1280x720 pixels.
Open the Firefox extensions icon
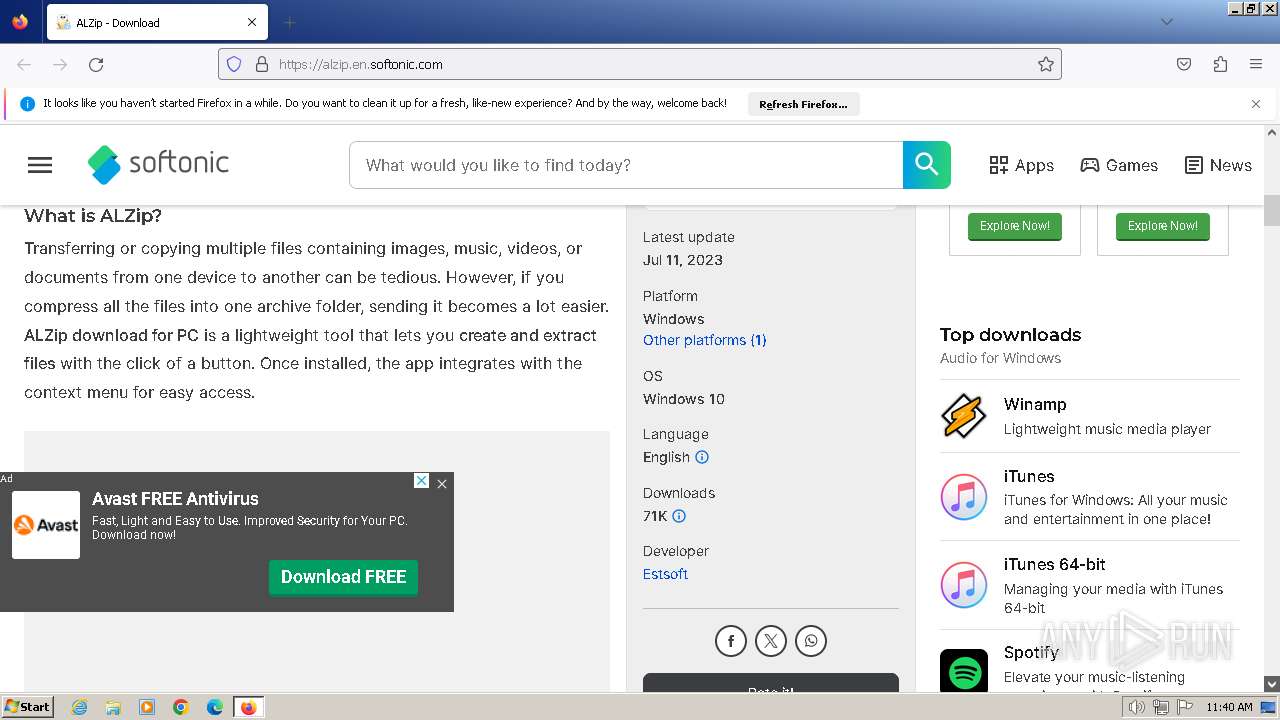(x=1220, y=64)
